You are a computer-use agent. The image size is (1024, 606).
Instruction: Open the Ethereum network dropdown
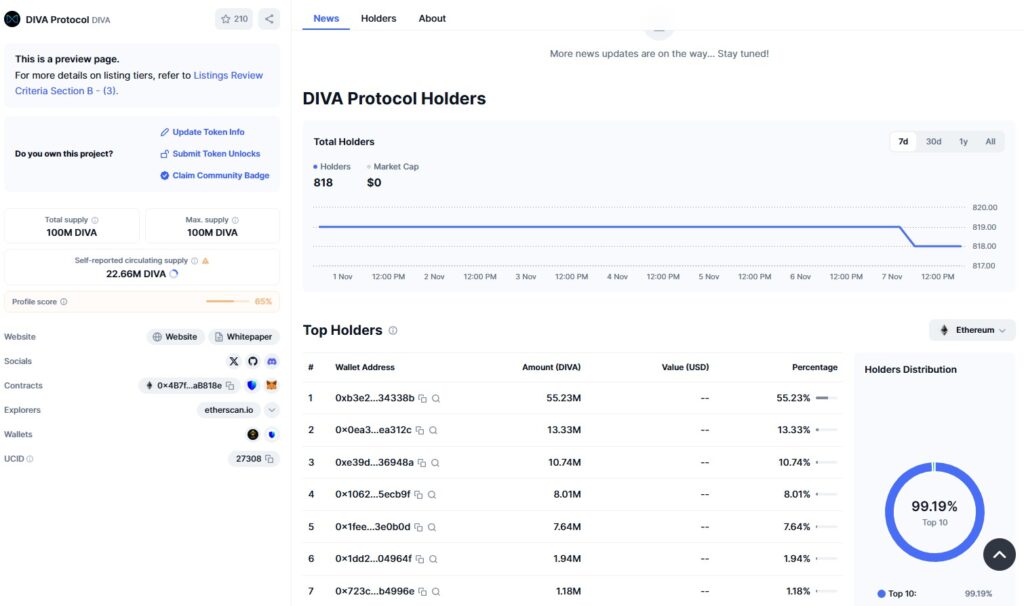(x=972, y=330)
